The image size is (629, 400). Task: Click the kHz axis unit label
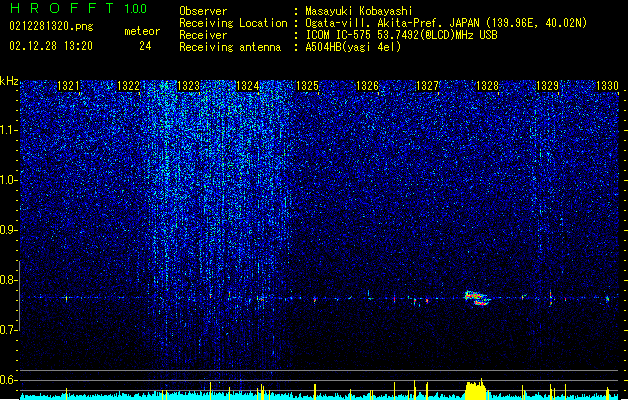click(x=9, y=81)
